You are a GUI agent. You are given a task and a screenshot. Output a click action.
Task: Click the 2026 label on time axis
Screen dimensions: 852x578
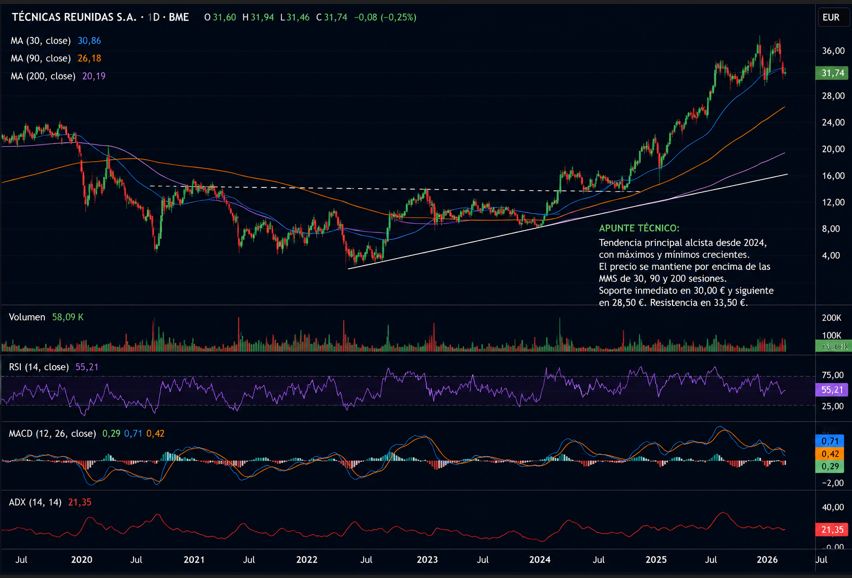click(x=767, y=560)
